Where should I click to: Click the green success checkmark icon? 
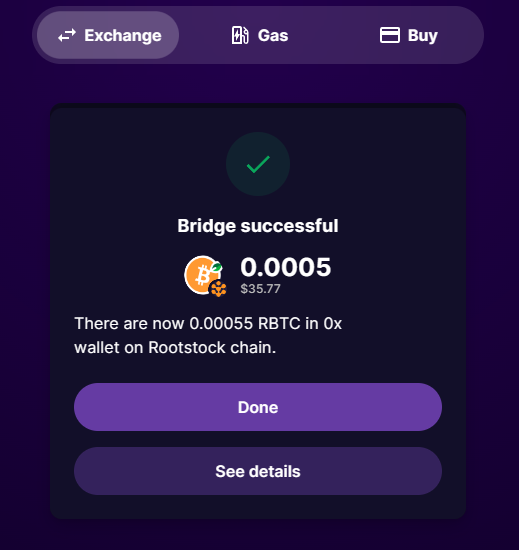(258, 164)
